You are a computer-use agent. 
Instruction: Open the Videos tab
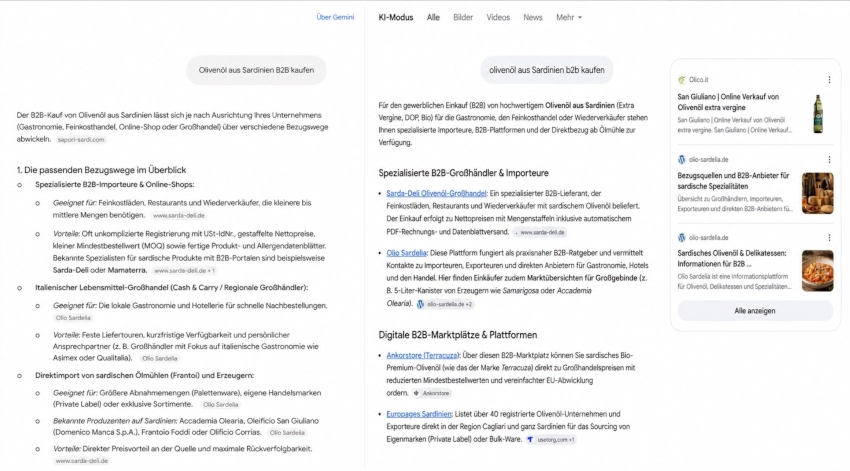click(x=498, y=17)
